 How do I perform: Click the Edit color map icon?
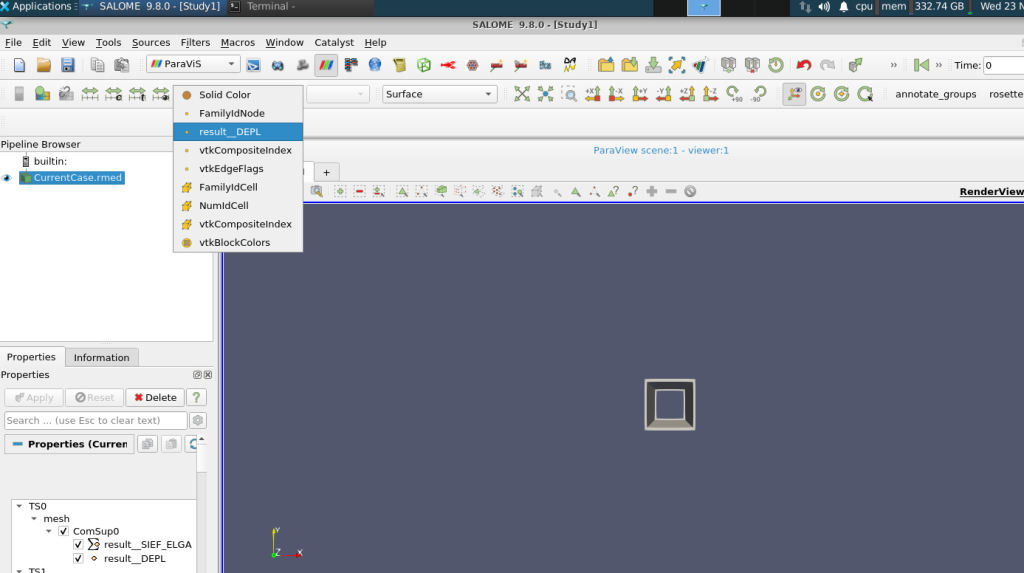pos(42,94)
